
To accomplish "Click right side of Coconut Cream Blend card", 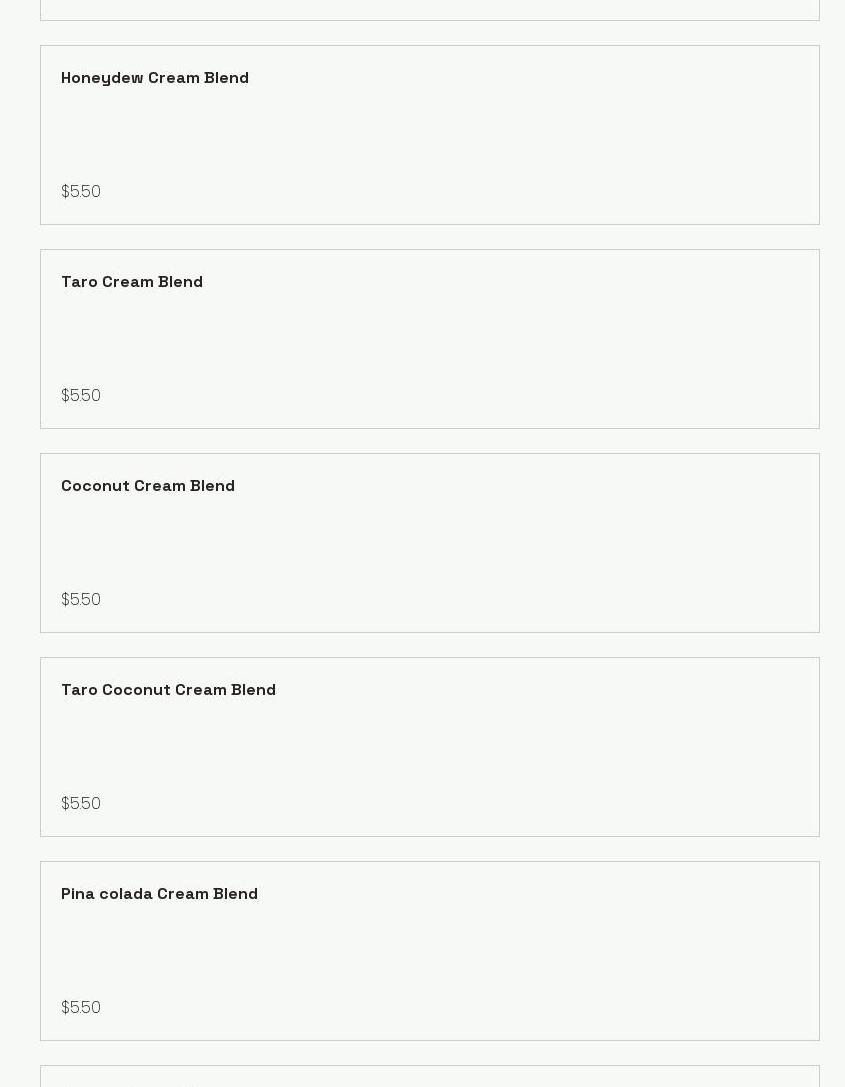I will [x=720, y=543].
